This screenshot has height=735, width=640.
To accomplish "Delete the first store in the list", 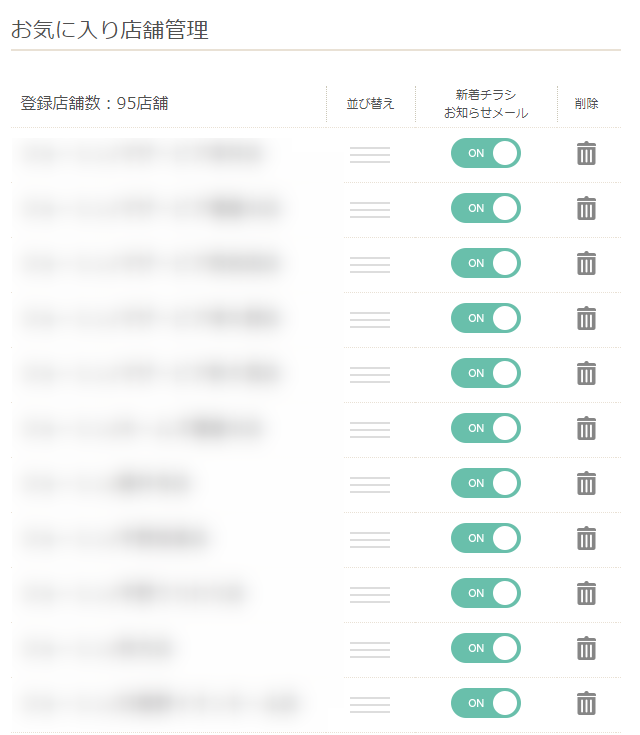I will pos(587,154).
